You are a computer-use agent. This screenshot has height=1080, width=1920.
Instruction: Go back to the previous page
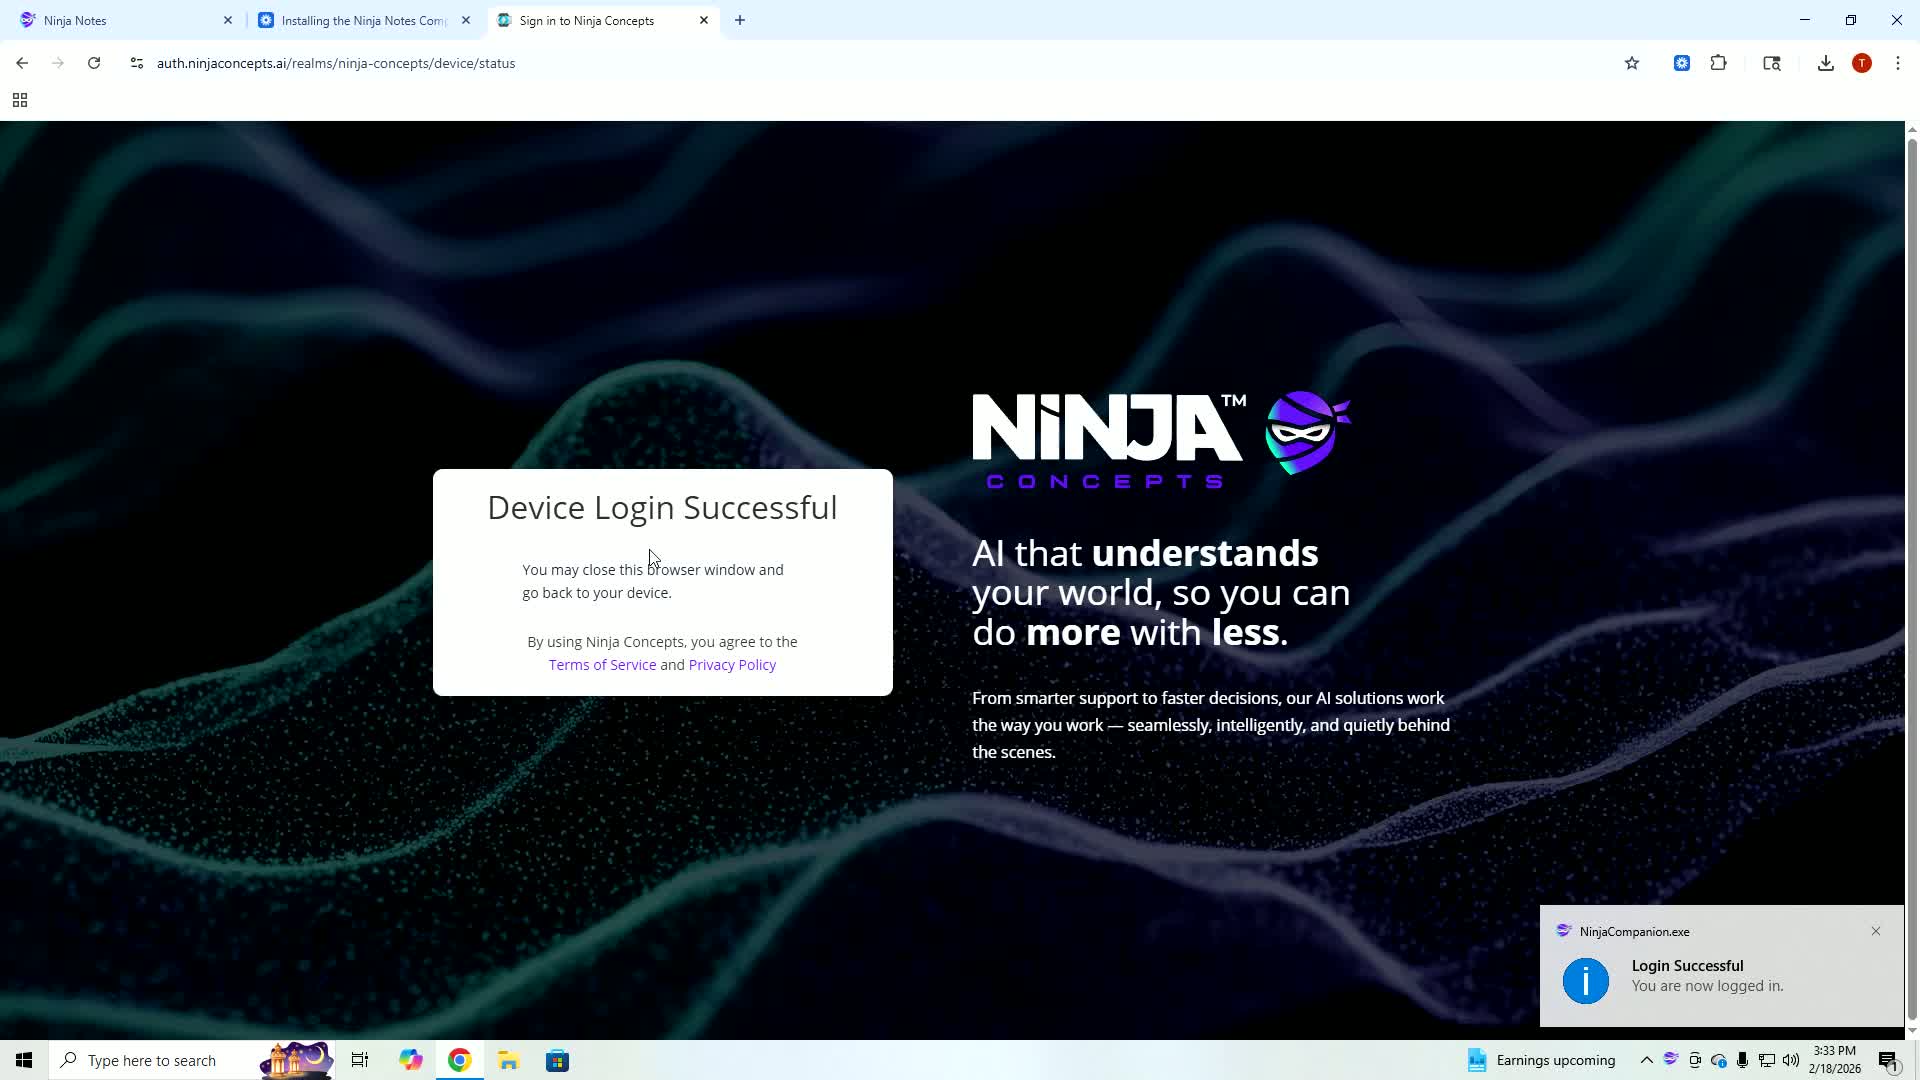22,63
